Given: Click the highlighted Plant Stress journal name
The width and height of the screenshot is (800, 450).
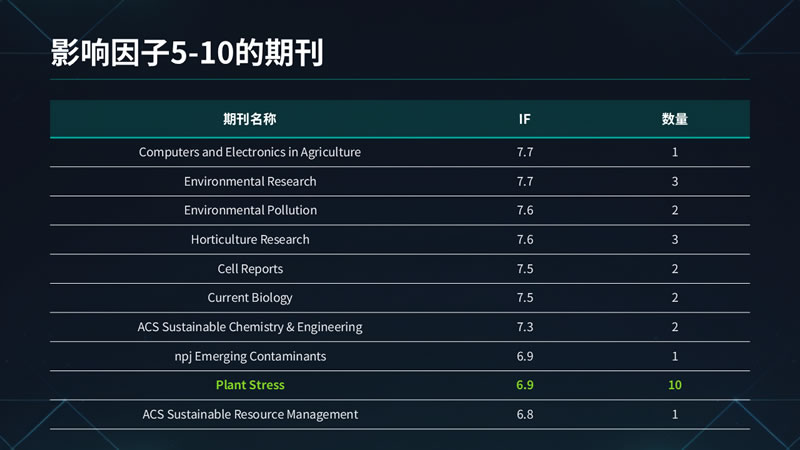Looking at the screenshot, I should (x=250, y=385).
